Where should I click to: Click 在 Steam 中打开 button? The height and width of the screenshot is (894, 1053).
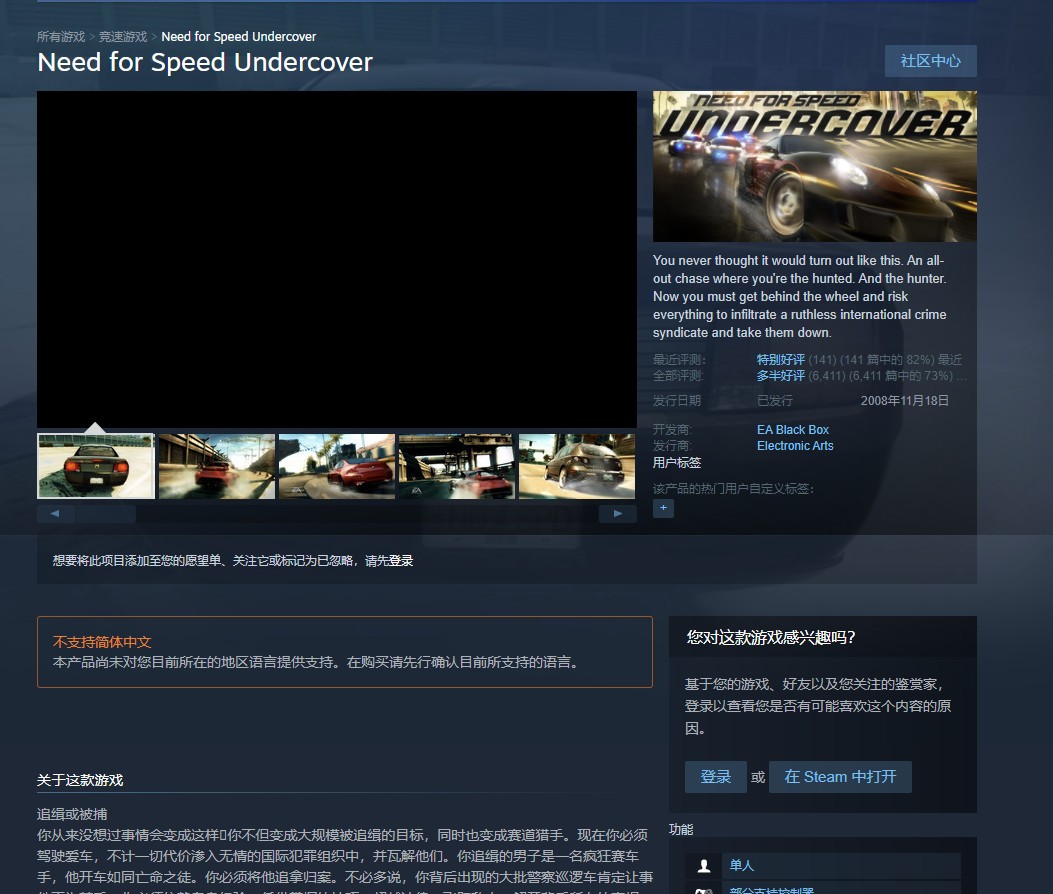[840, 777]
